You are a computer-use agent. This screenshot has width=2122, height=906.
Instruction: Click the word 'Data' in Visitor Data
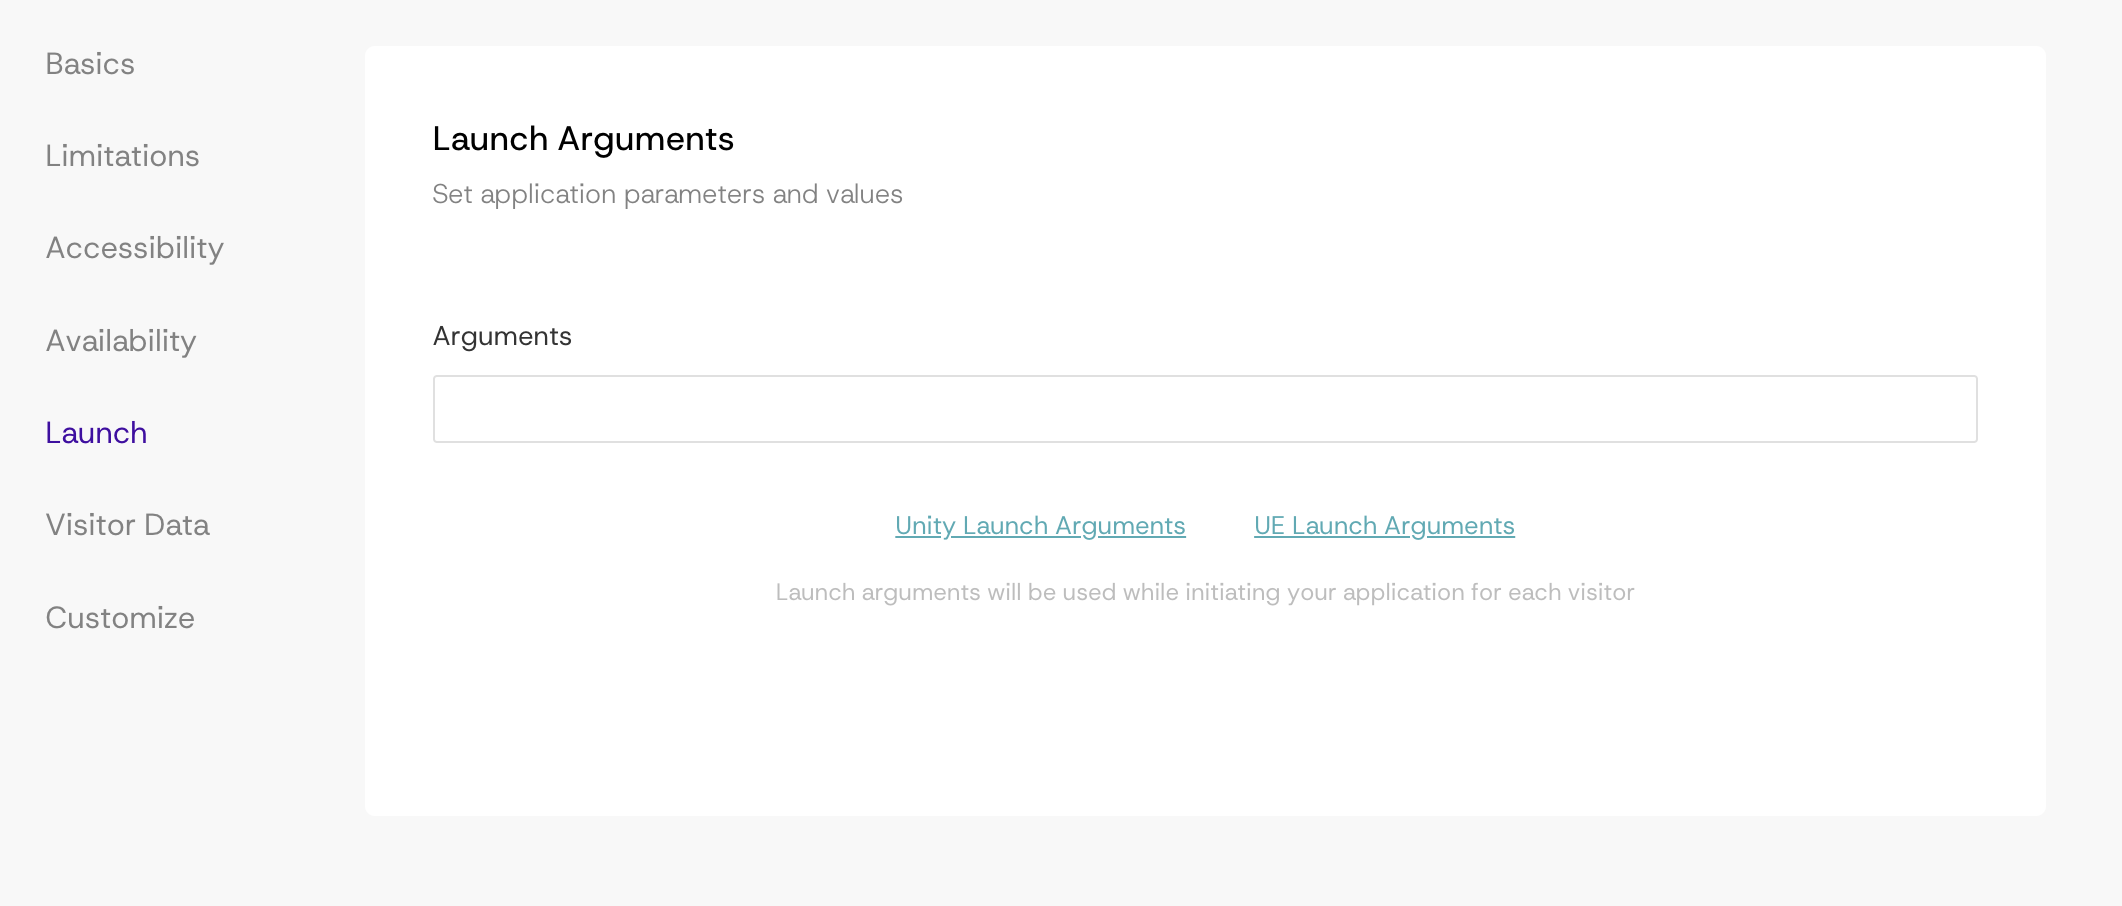pyautogui.click(x=177, y=525)
